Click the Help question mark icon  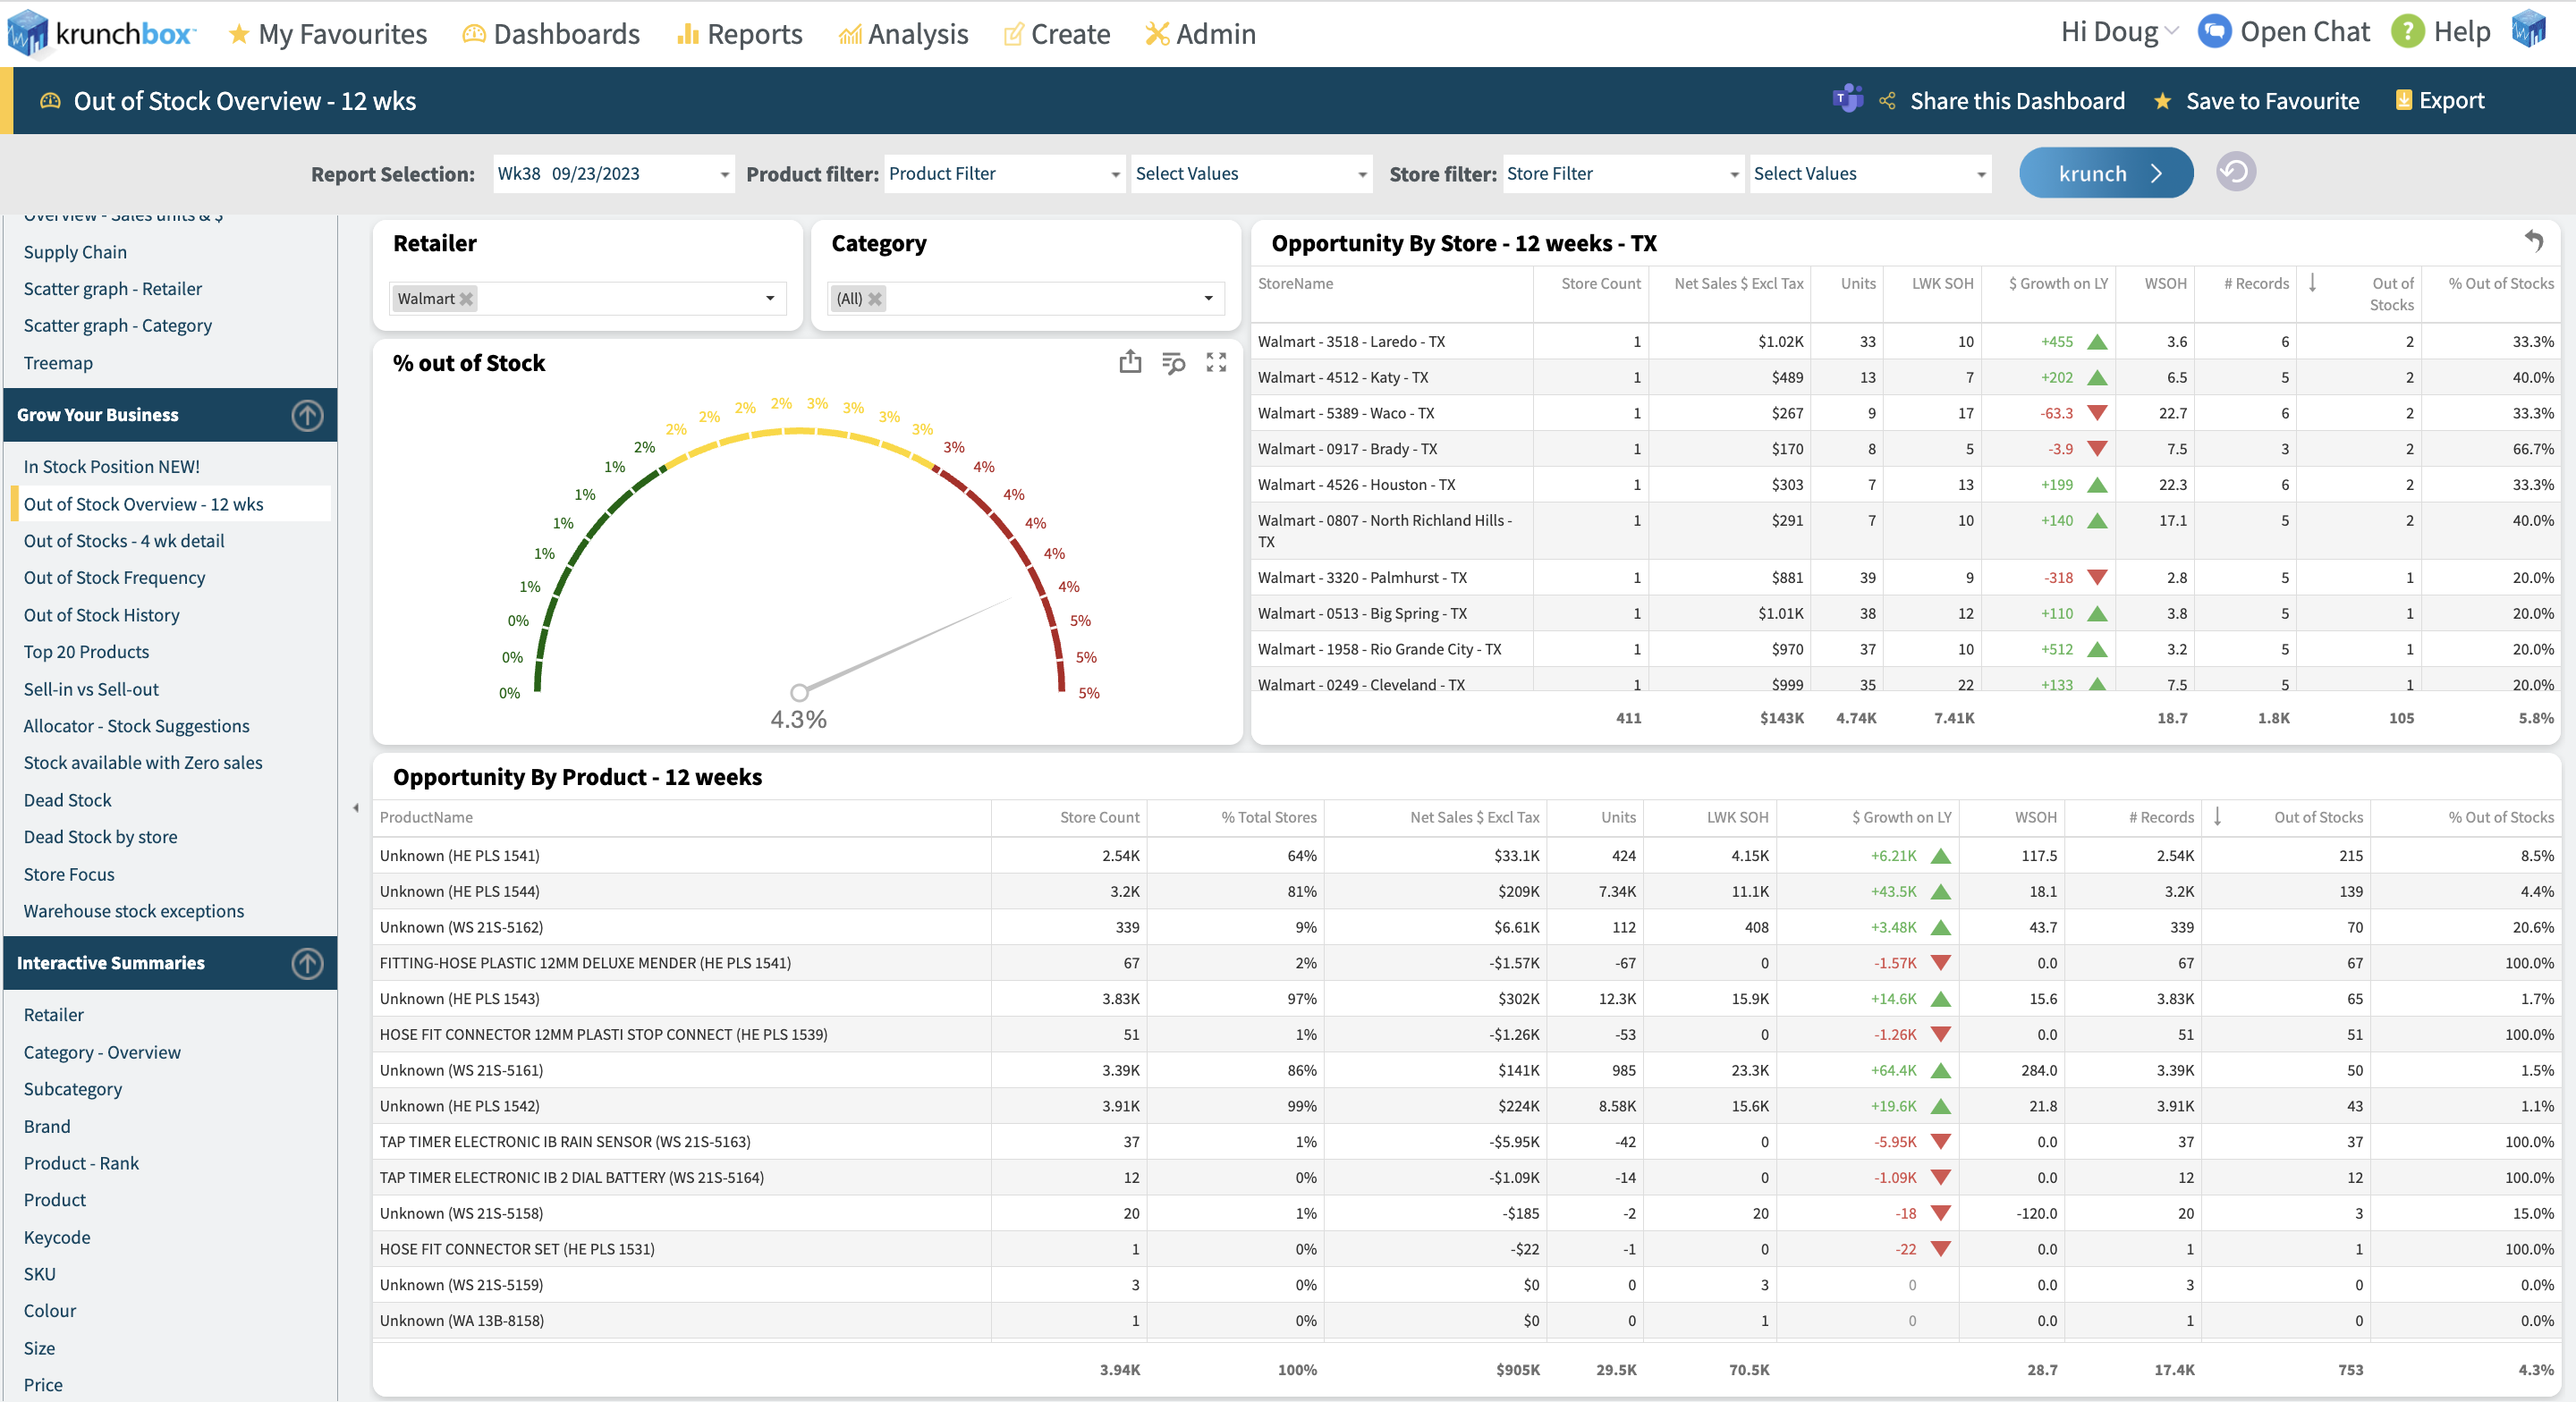tap(2408, 31)
